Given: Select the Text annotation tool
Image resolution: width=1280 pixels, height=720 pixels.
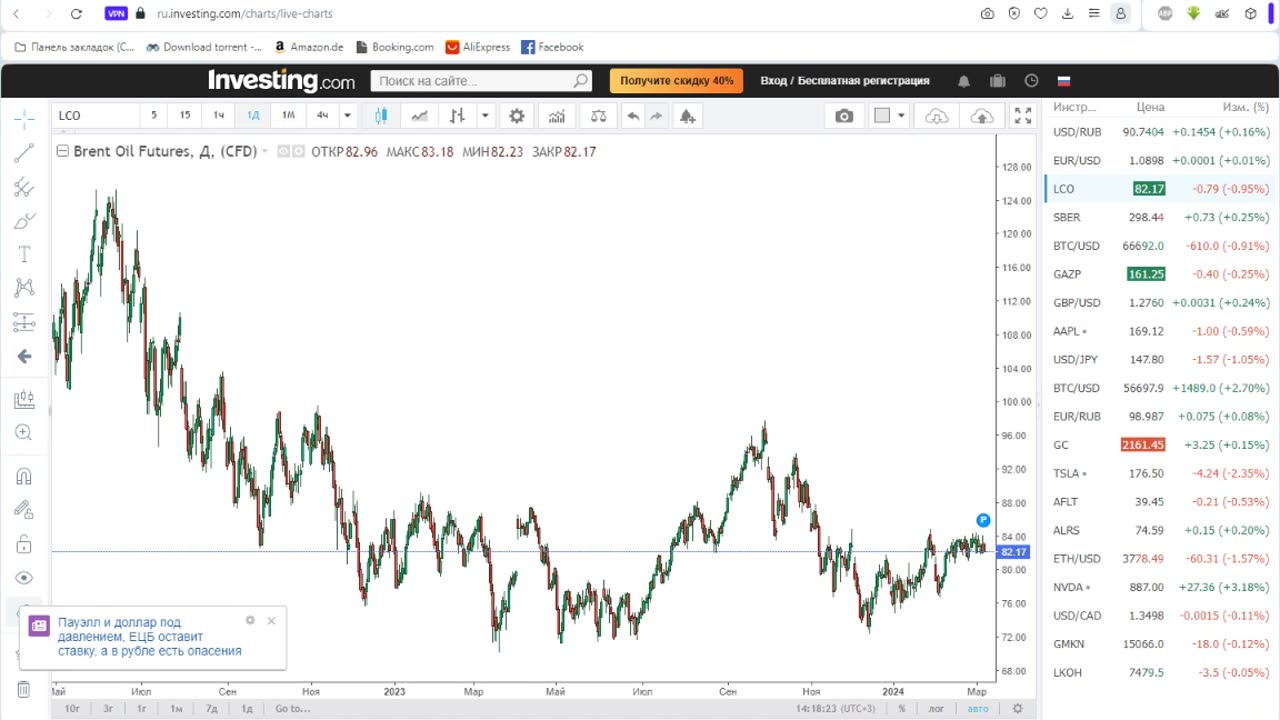Looking at the screenshot, I should coord(24,255).
